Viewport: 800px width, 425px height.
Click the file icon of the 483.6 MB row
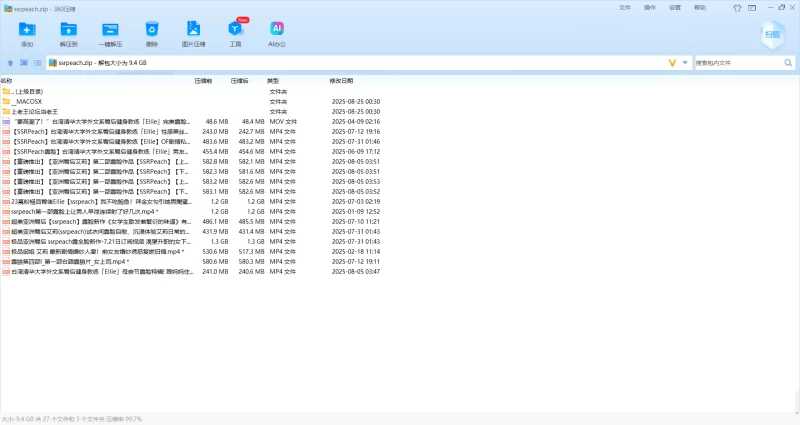point(6,141)
